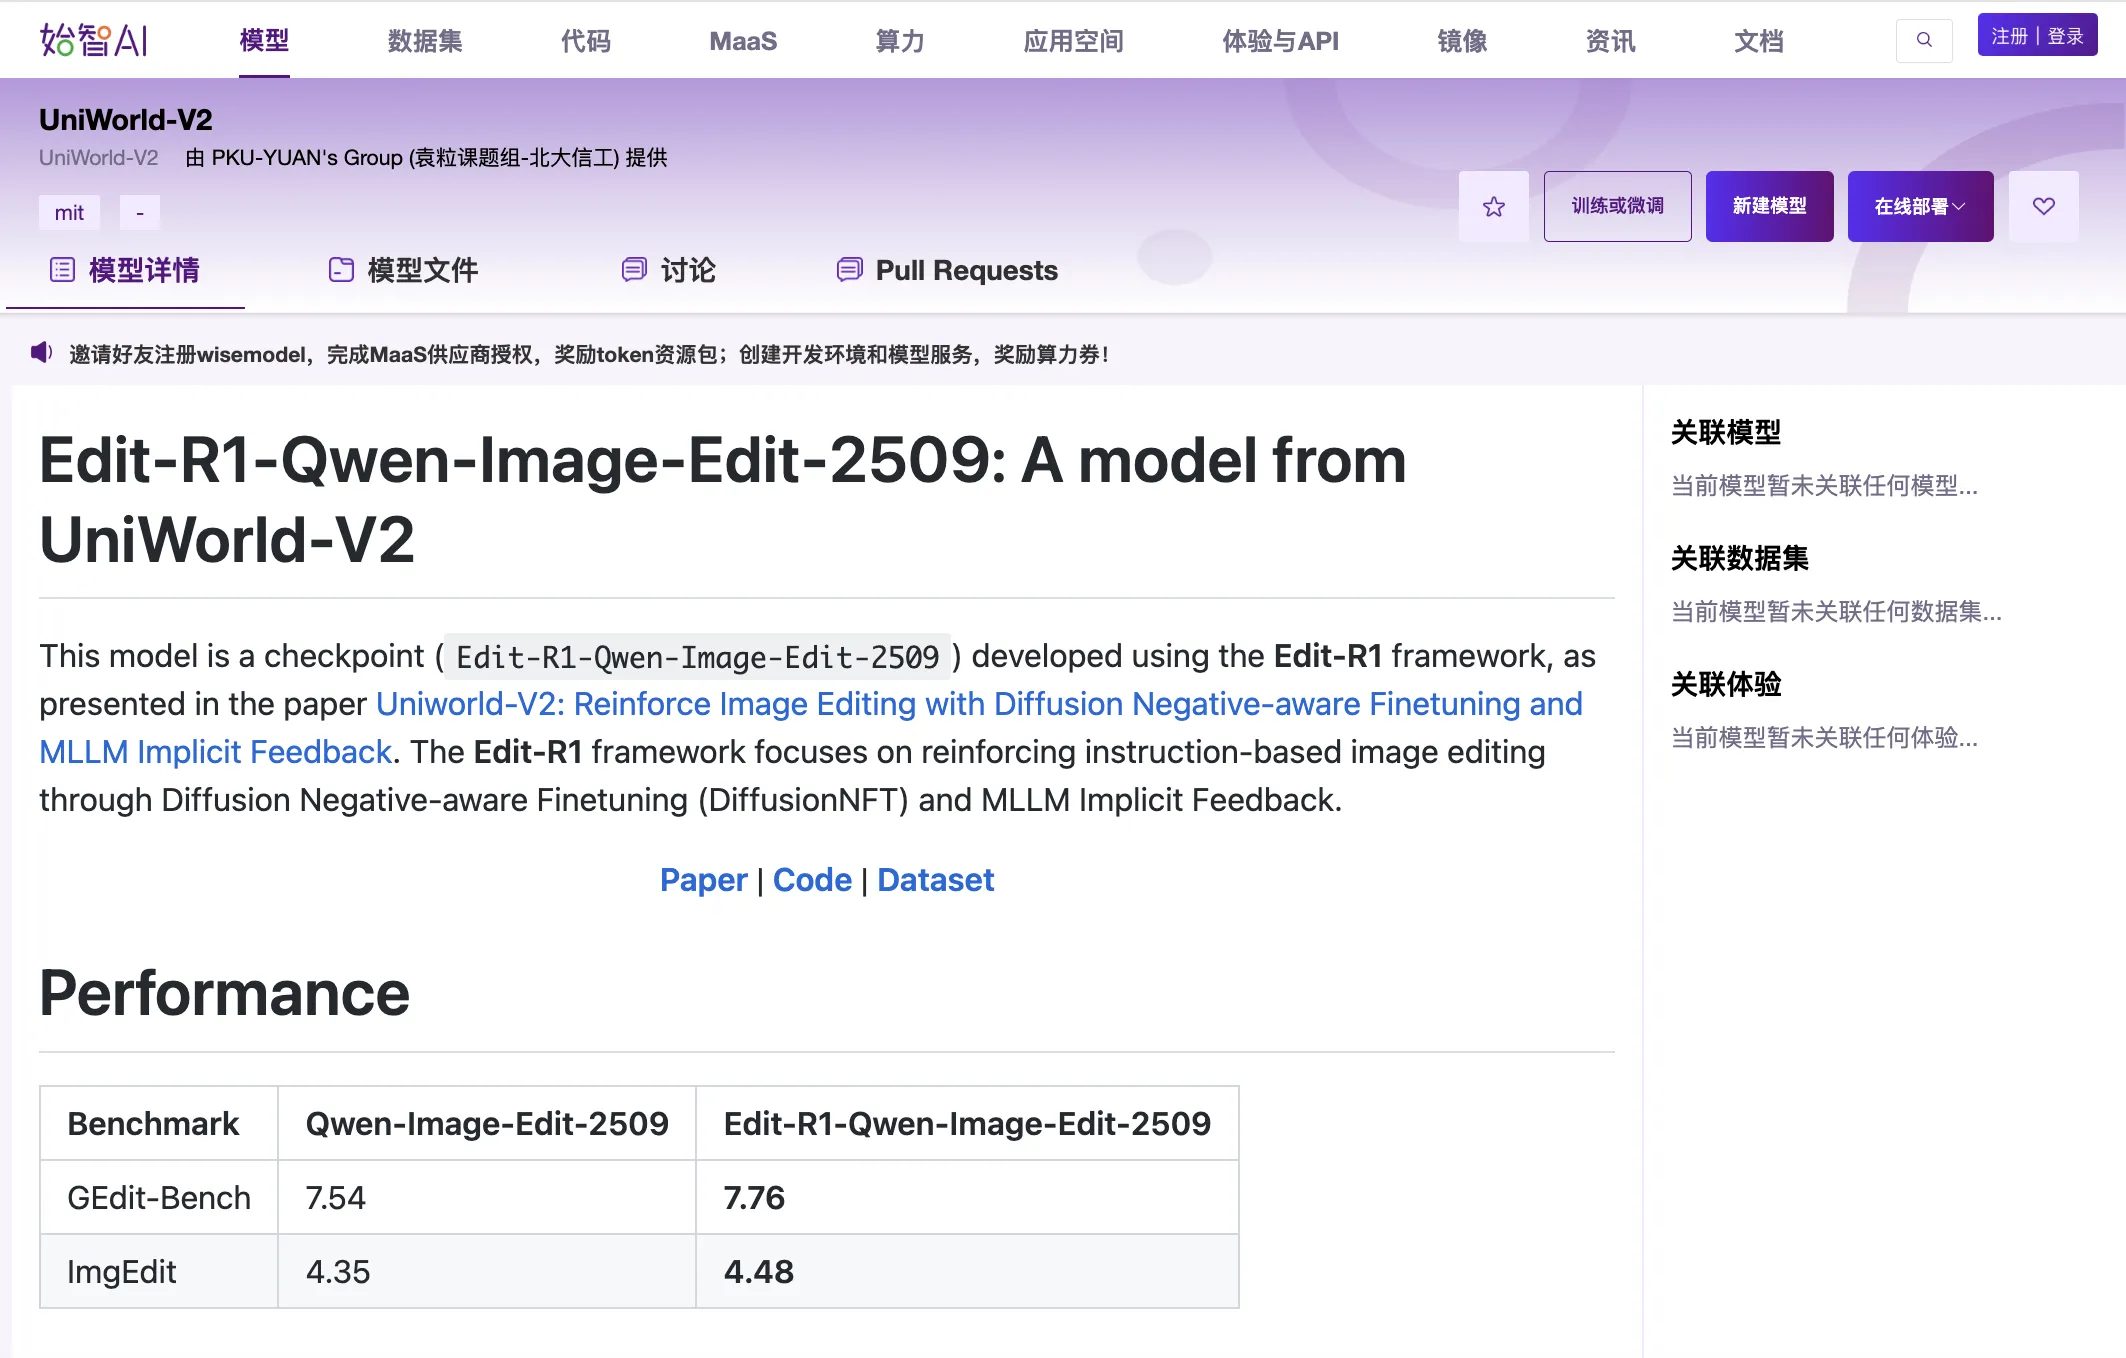
Task: Click the 训练或微调 button
Action: [x=1617, y=206]
